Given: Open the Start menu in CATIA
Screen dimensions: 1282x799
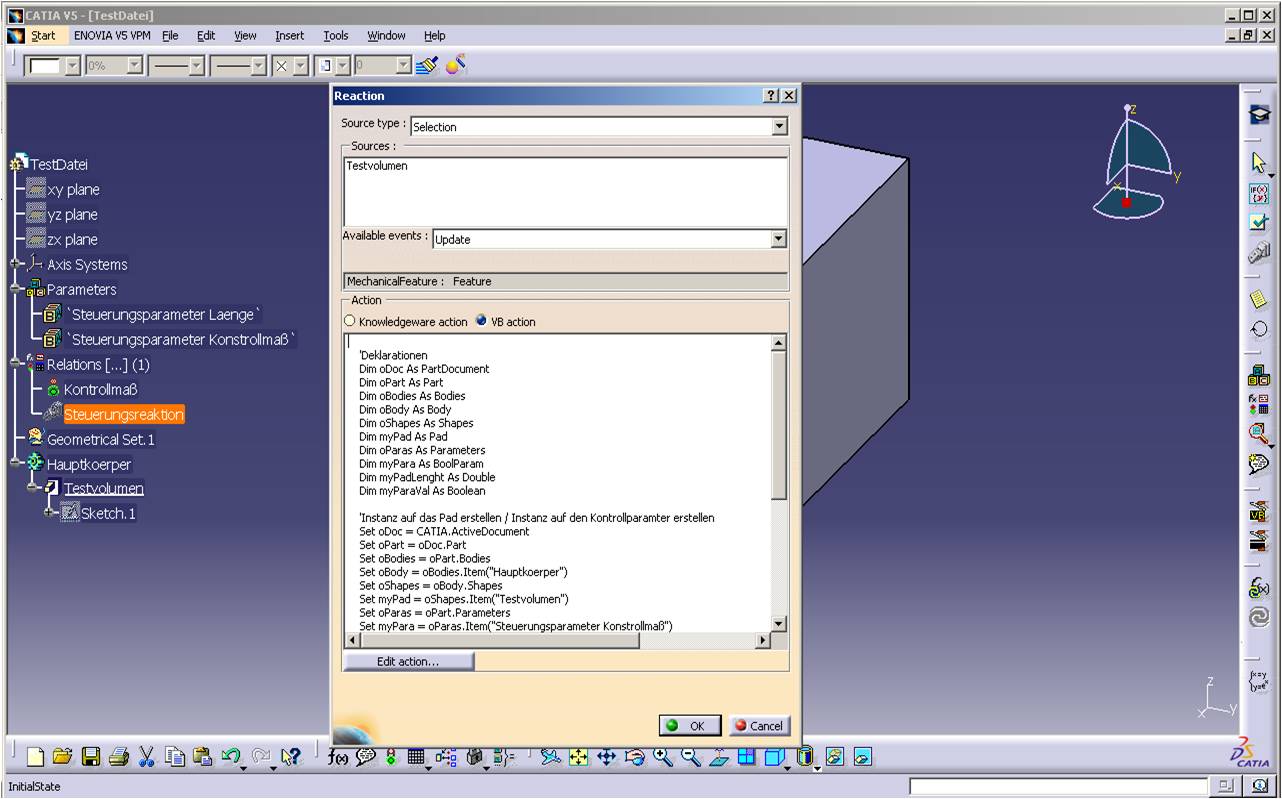Looking at the screenshot, I should click(43, 35).
